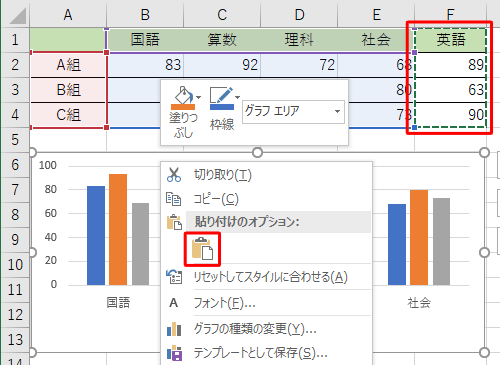Select column E header
500x365 pixels.
[x=376, y=15]
